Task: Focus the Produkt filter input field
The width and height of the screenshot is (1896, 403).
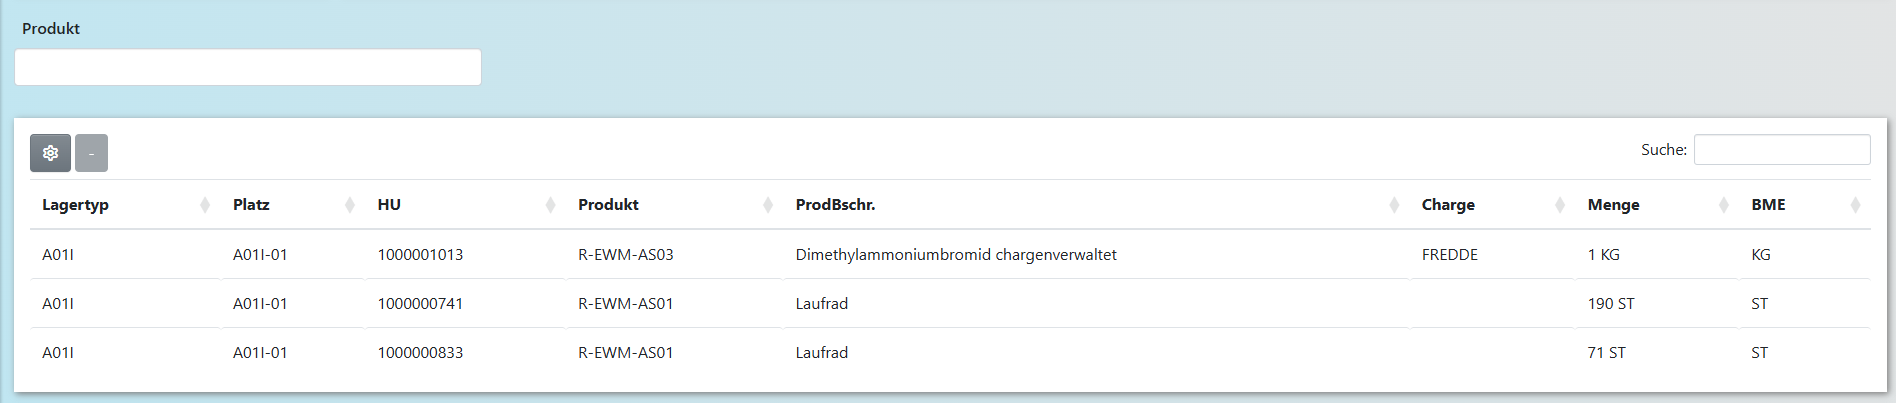Action: point(248,67)
